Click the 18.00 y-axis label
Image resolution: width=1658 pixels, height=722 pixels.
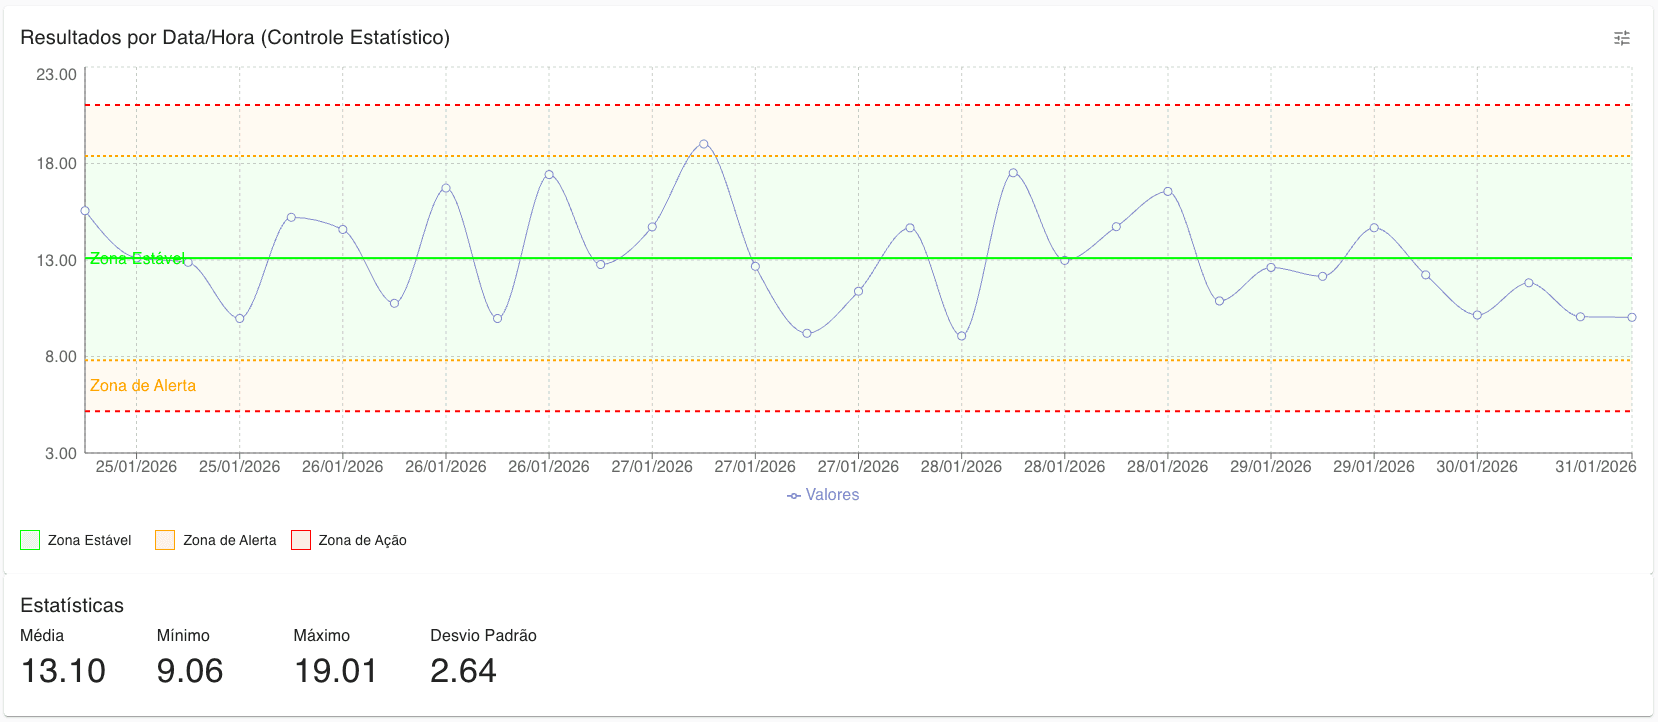56,164
